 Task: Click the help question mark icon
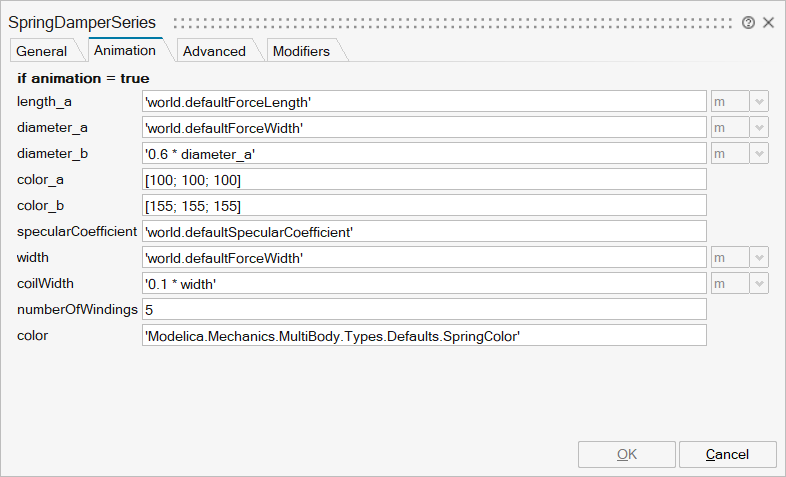pos(748,22)
